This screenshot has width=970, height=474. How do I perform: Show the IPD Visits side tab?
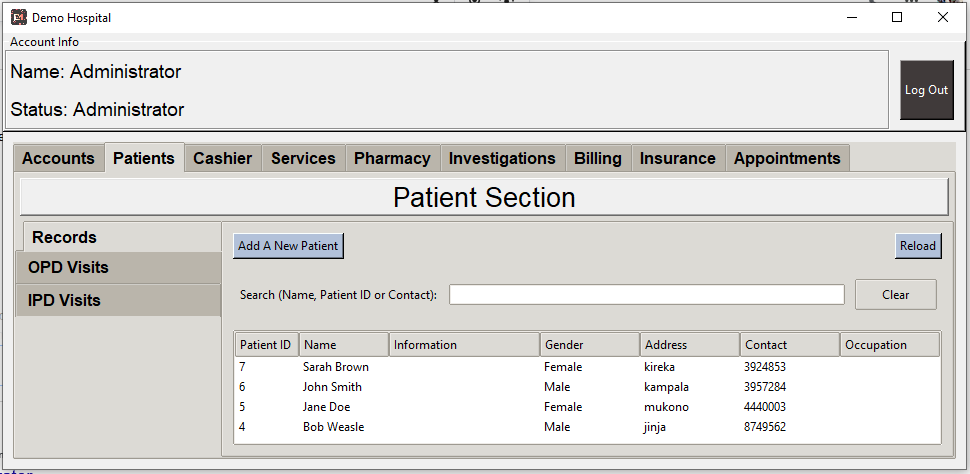[118, 301]
